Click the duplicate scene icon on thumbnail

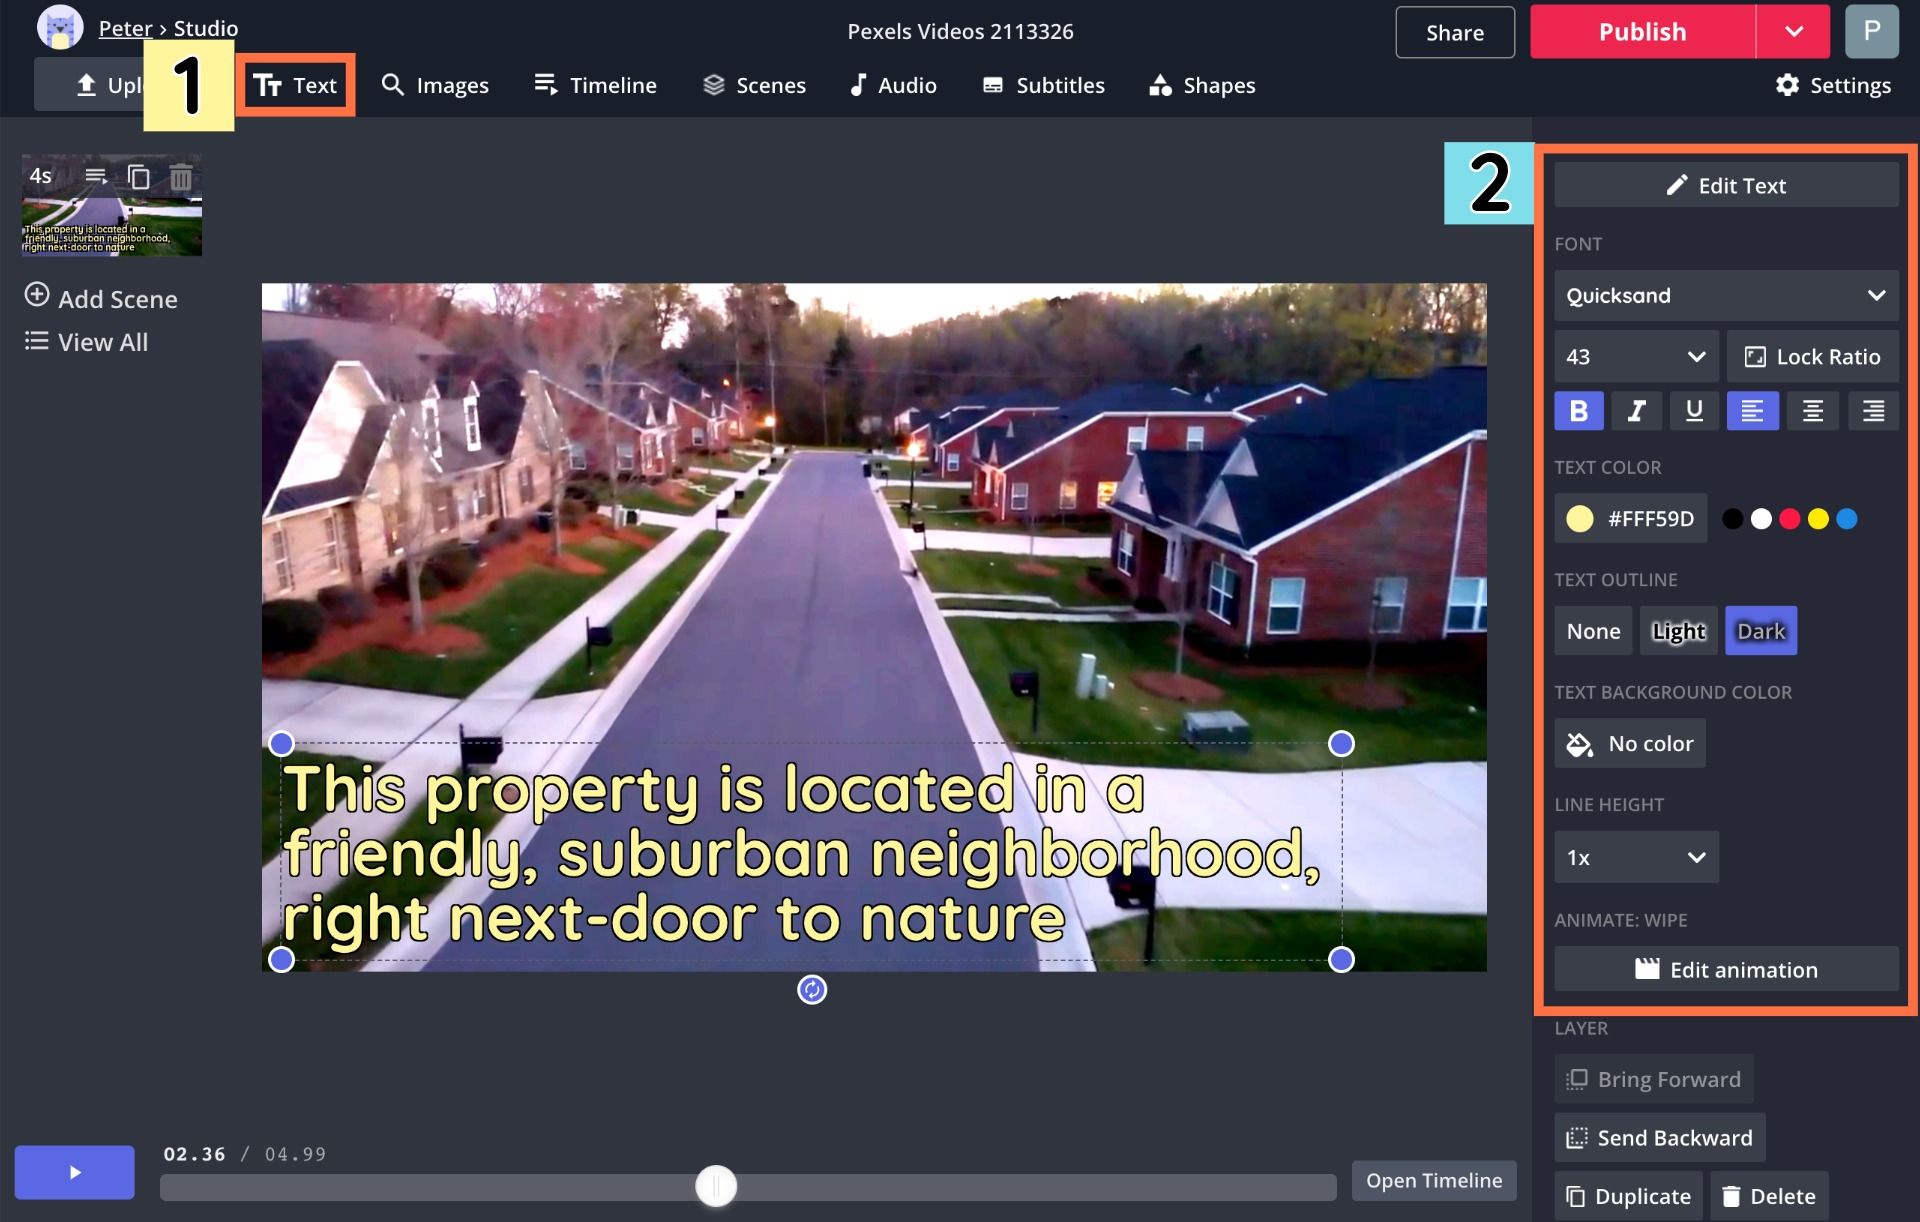tap(139, 178)
